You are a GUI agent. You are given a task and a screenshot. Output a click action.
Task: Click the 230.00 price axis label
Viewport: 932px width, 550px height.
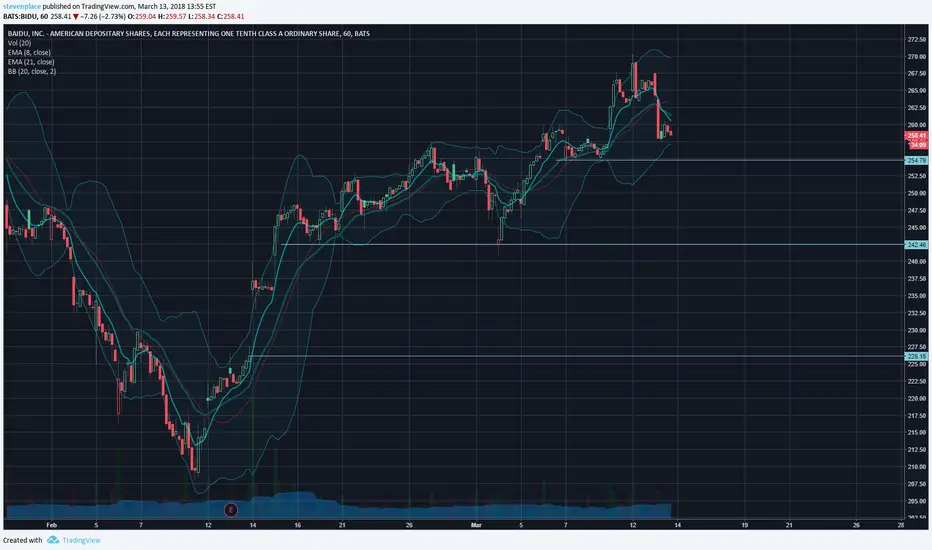(917, 330)
